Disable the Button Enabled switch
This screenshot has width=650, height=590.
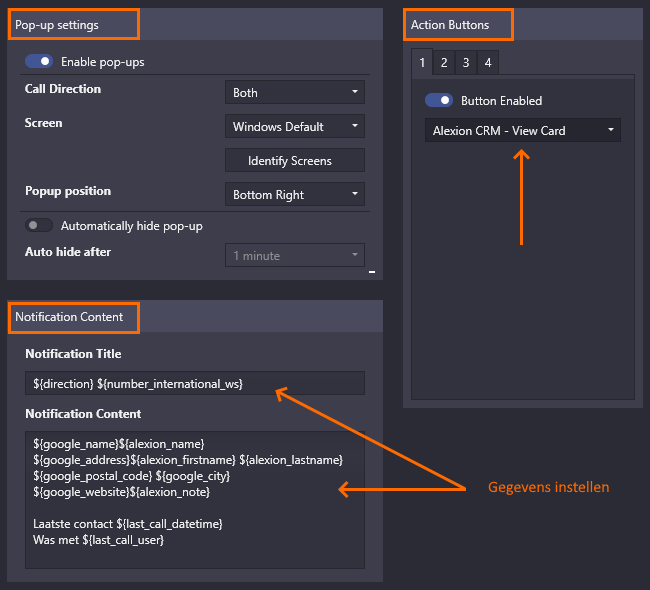tap(439, 100)
